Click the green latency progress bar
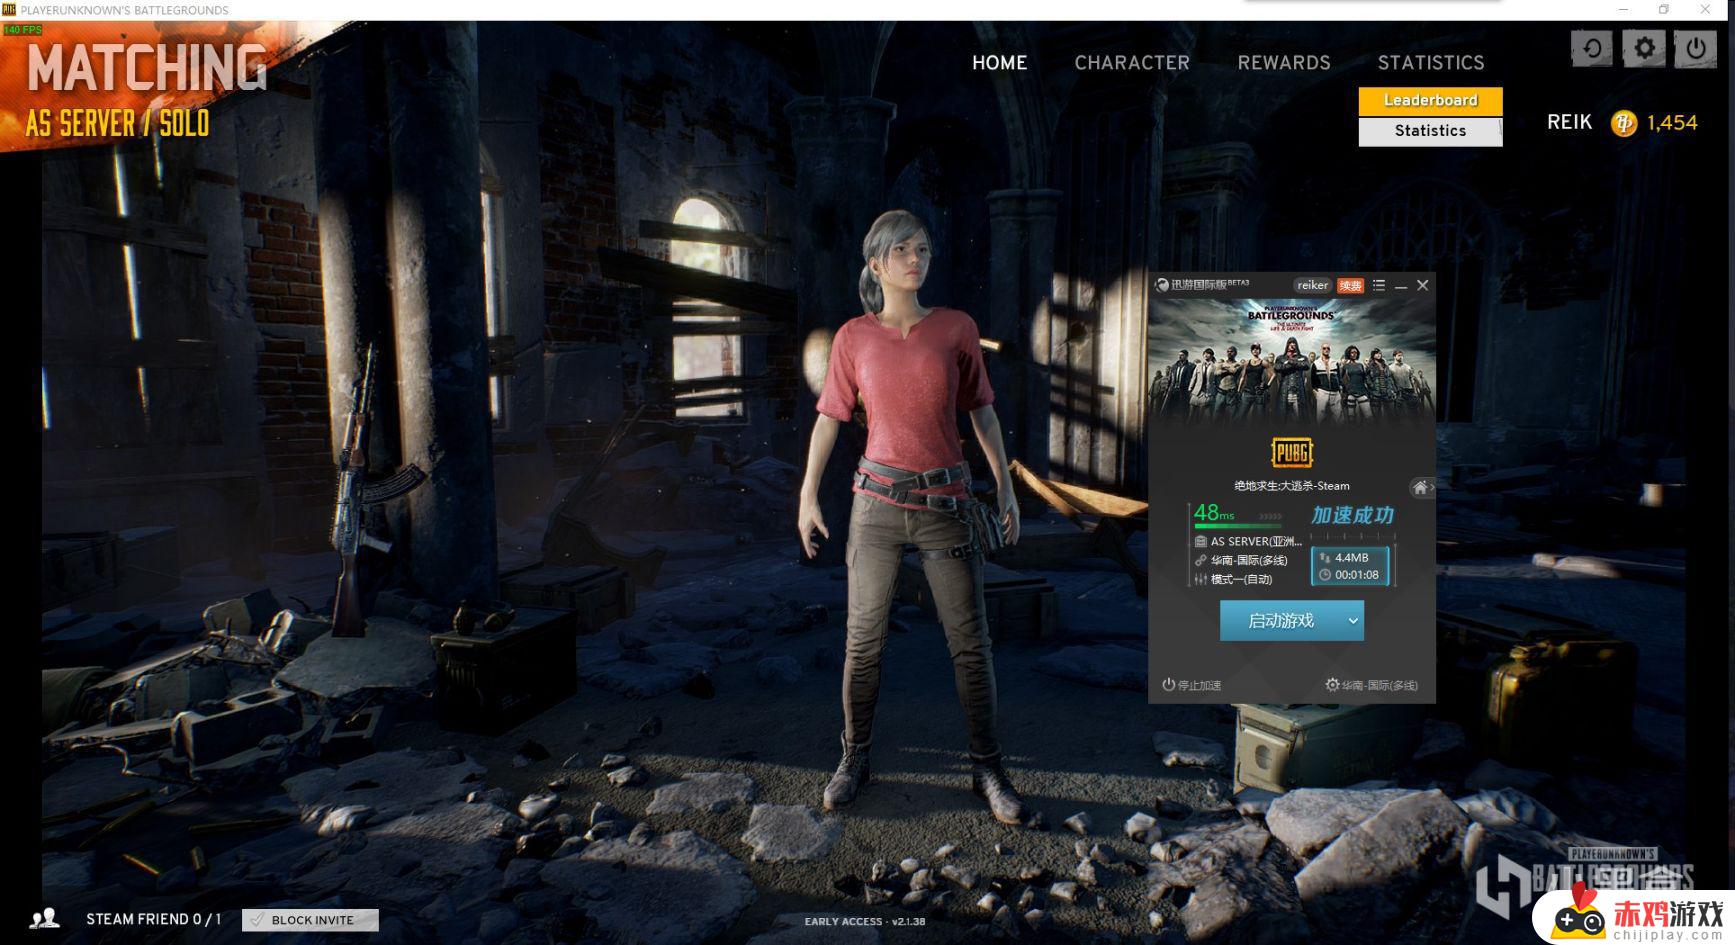The image size is (1735, 945). coord(1238,527)
